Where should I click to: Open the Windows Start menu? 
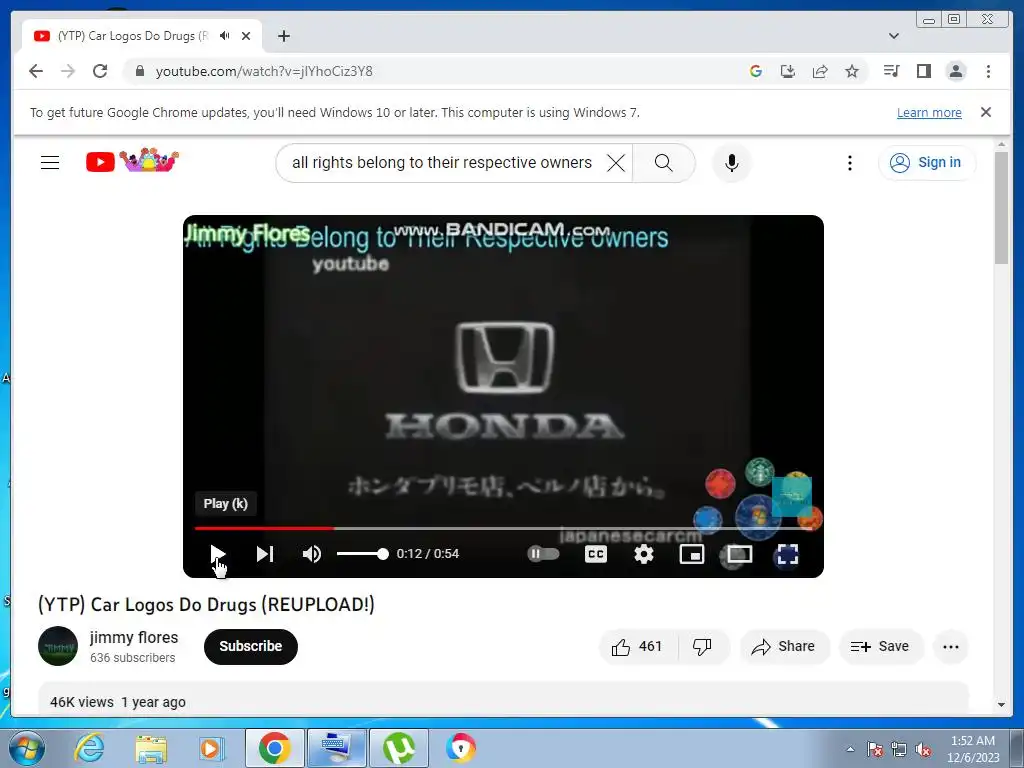[x=26, y=748]
